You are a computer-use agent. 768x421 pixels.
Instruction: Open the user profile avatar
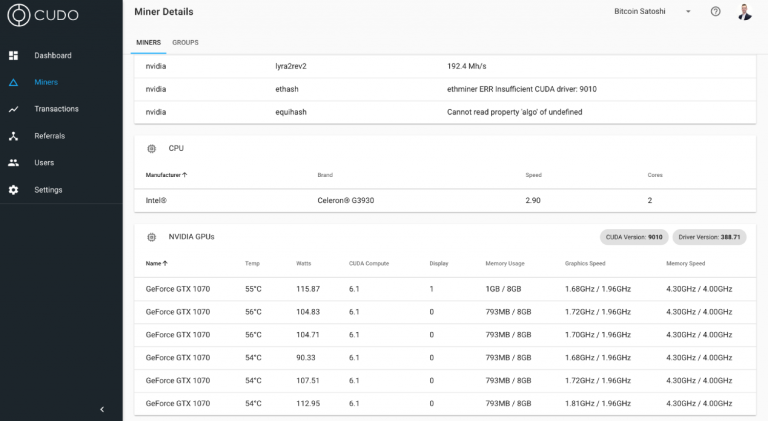point(744,12)
